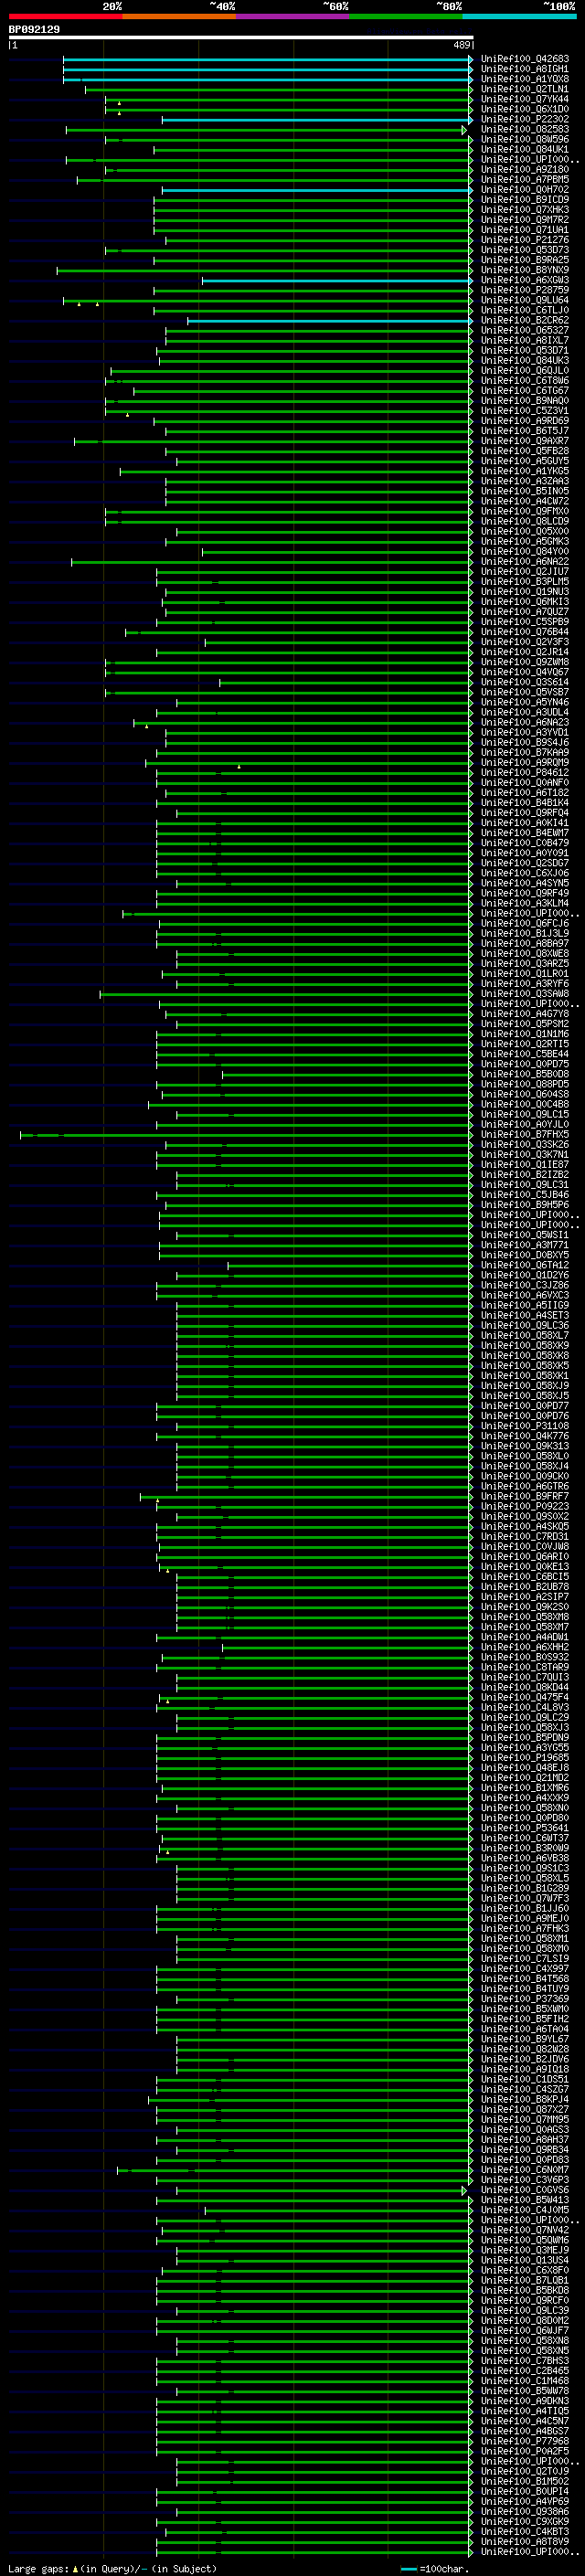Viewport: 585px width, 2576px height.
Task: Select the UniRef100_Q82W28 label
Action: [x=524, y=2049]
